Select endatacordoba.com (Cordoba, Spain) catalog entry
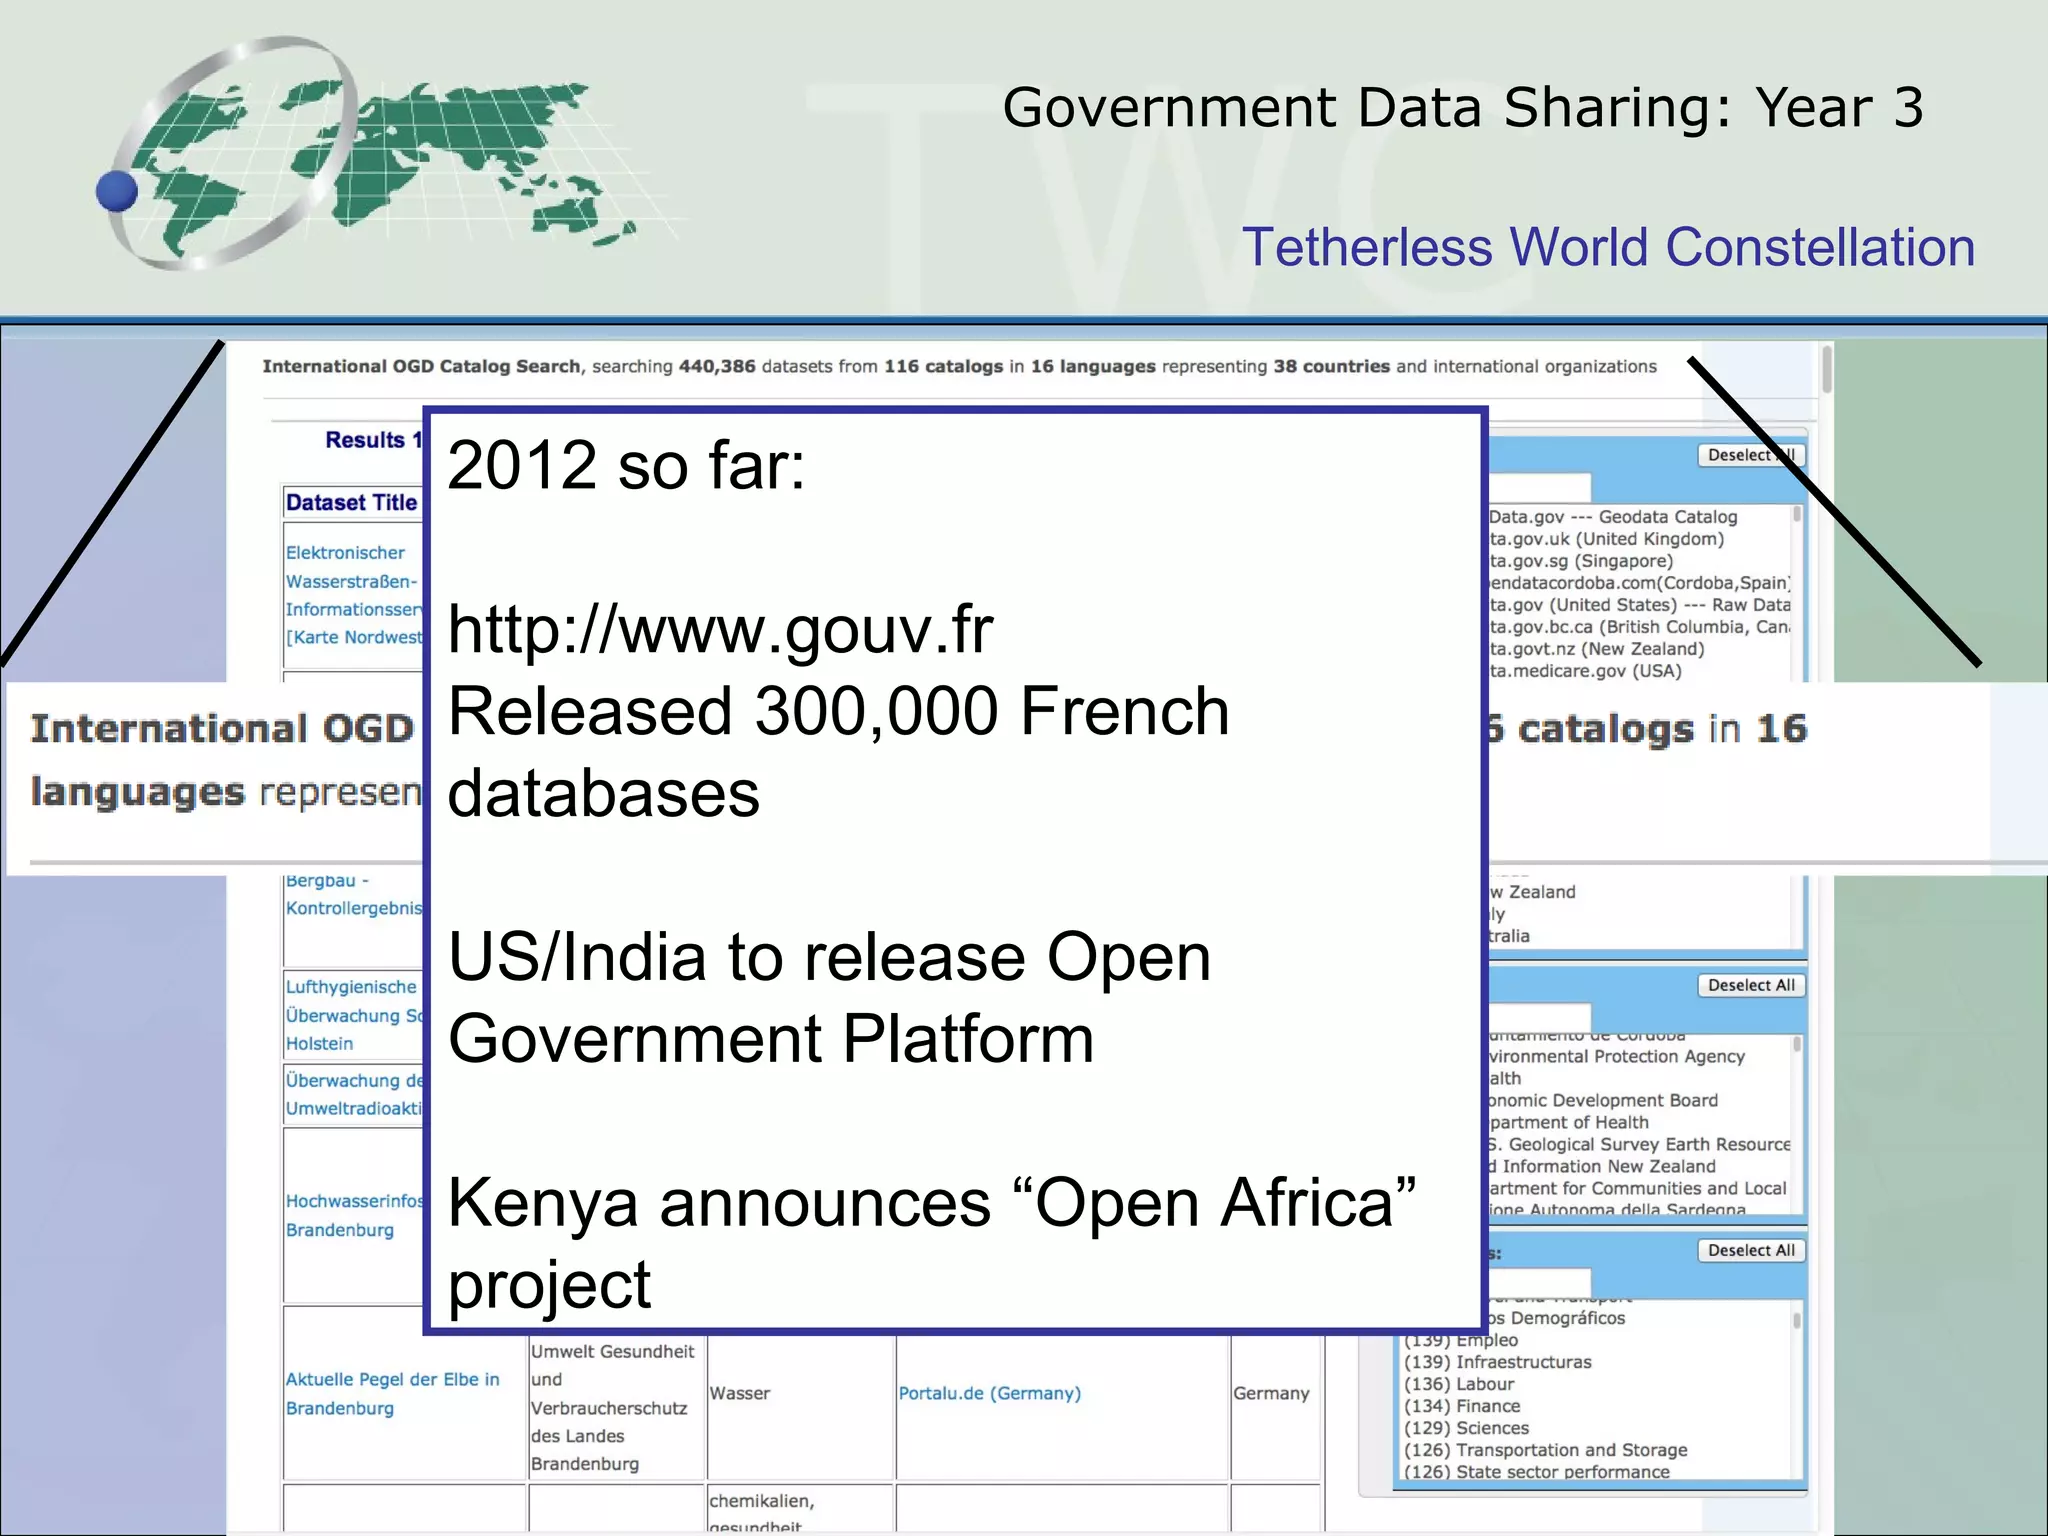This screenshot has width=2048, height=1536. pos(1639,583)
